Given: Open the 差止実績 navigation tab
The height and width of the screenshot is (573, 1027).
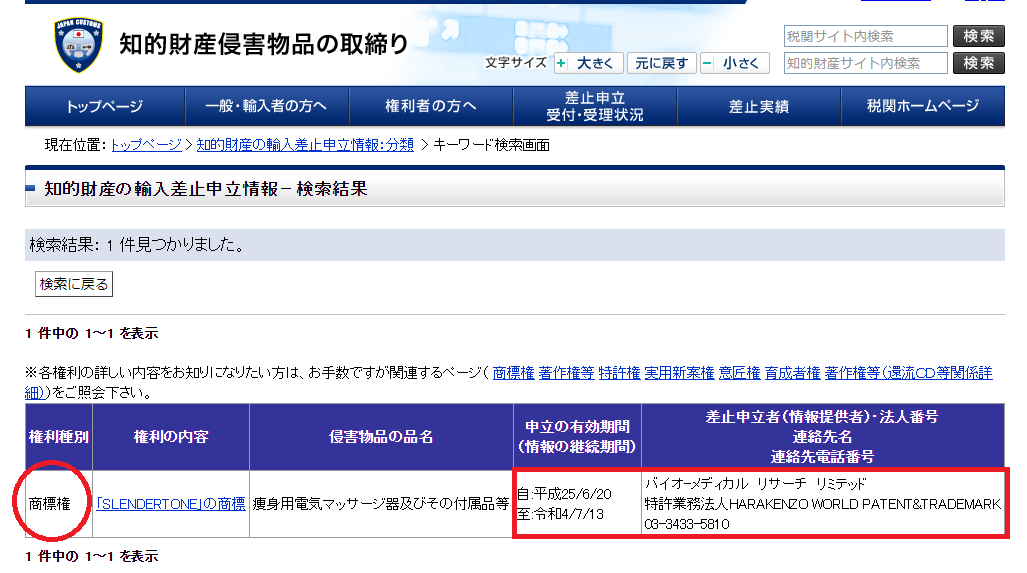Looking at the screenshot, I should tap(758, 106).
